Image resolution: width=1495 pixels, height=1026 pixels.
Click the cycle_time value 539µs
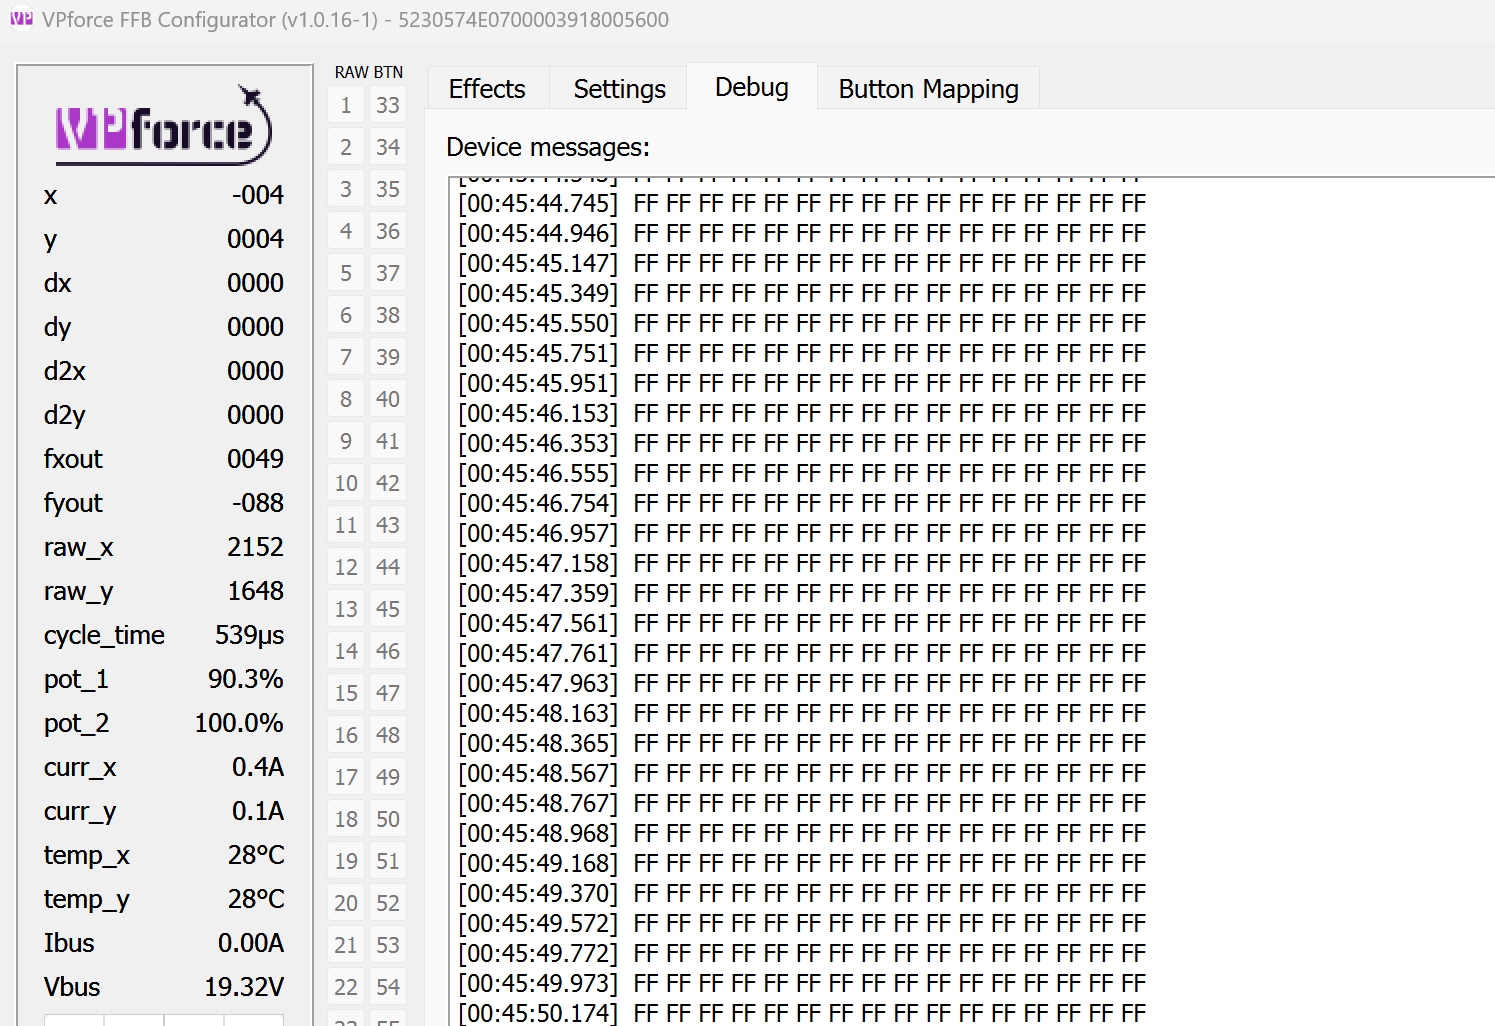click(x=249, y=635)
